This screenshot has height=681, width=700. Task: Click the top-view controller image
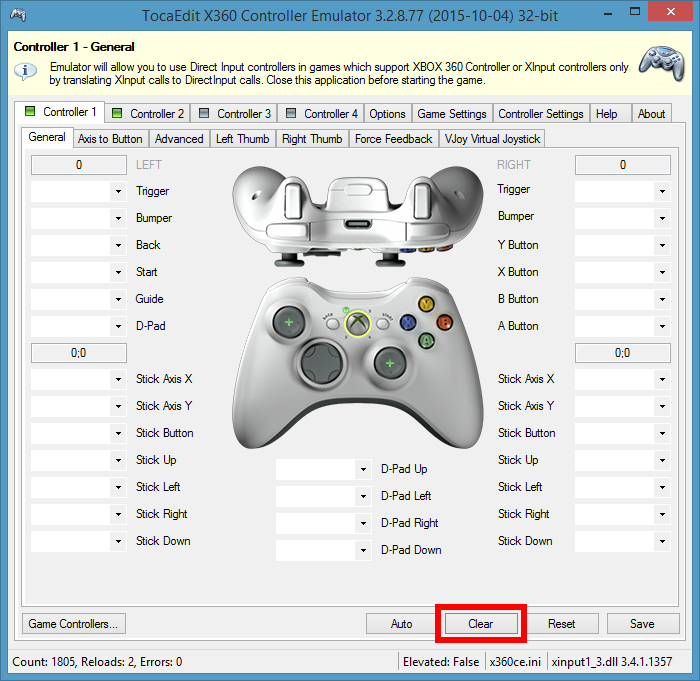tap(357, 217)
